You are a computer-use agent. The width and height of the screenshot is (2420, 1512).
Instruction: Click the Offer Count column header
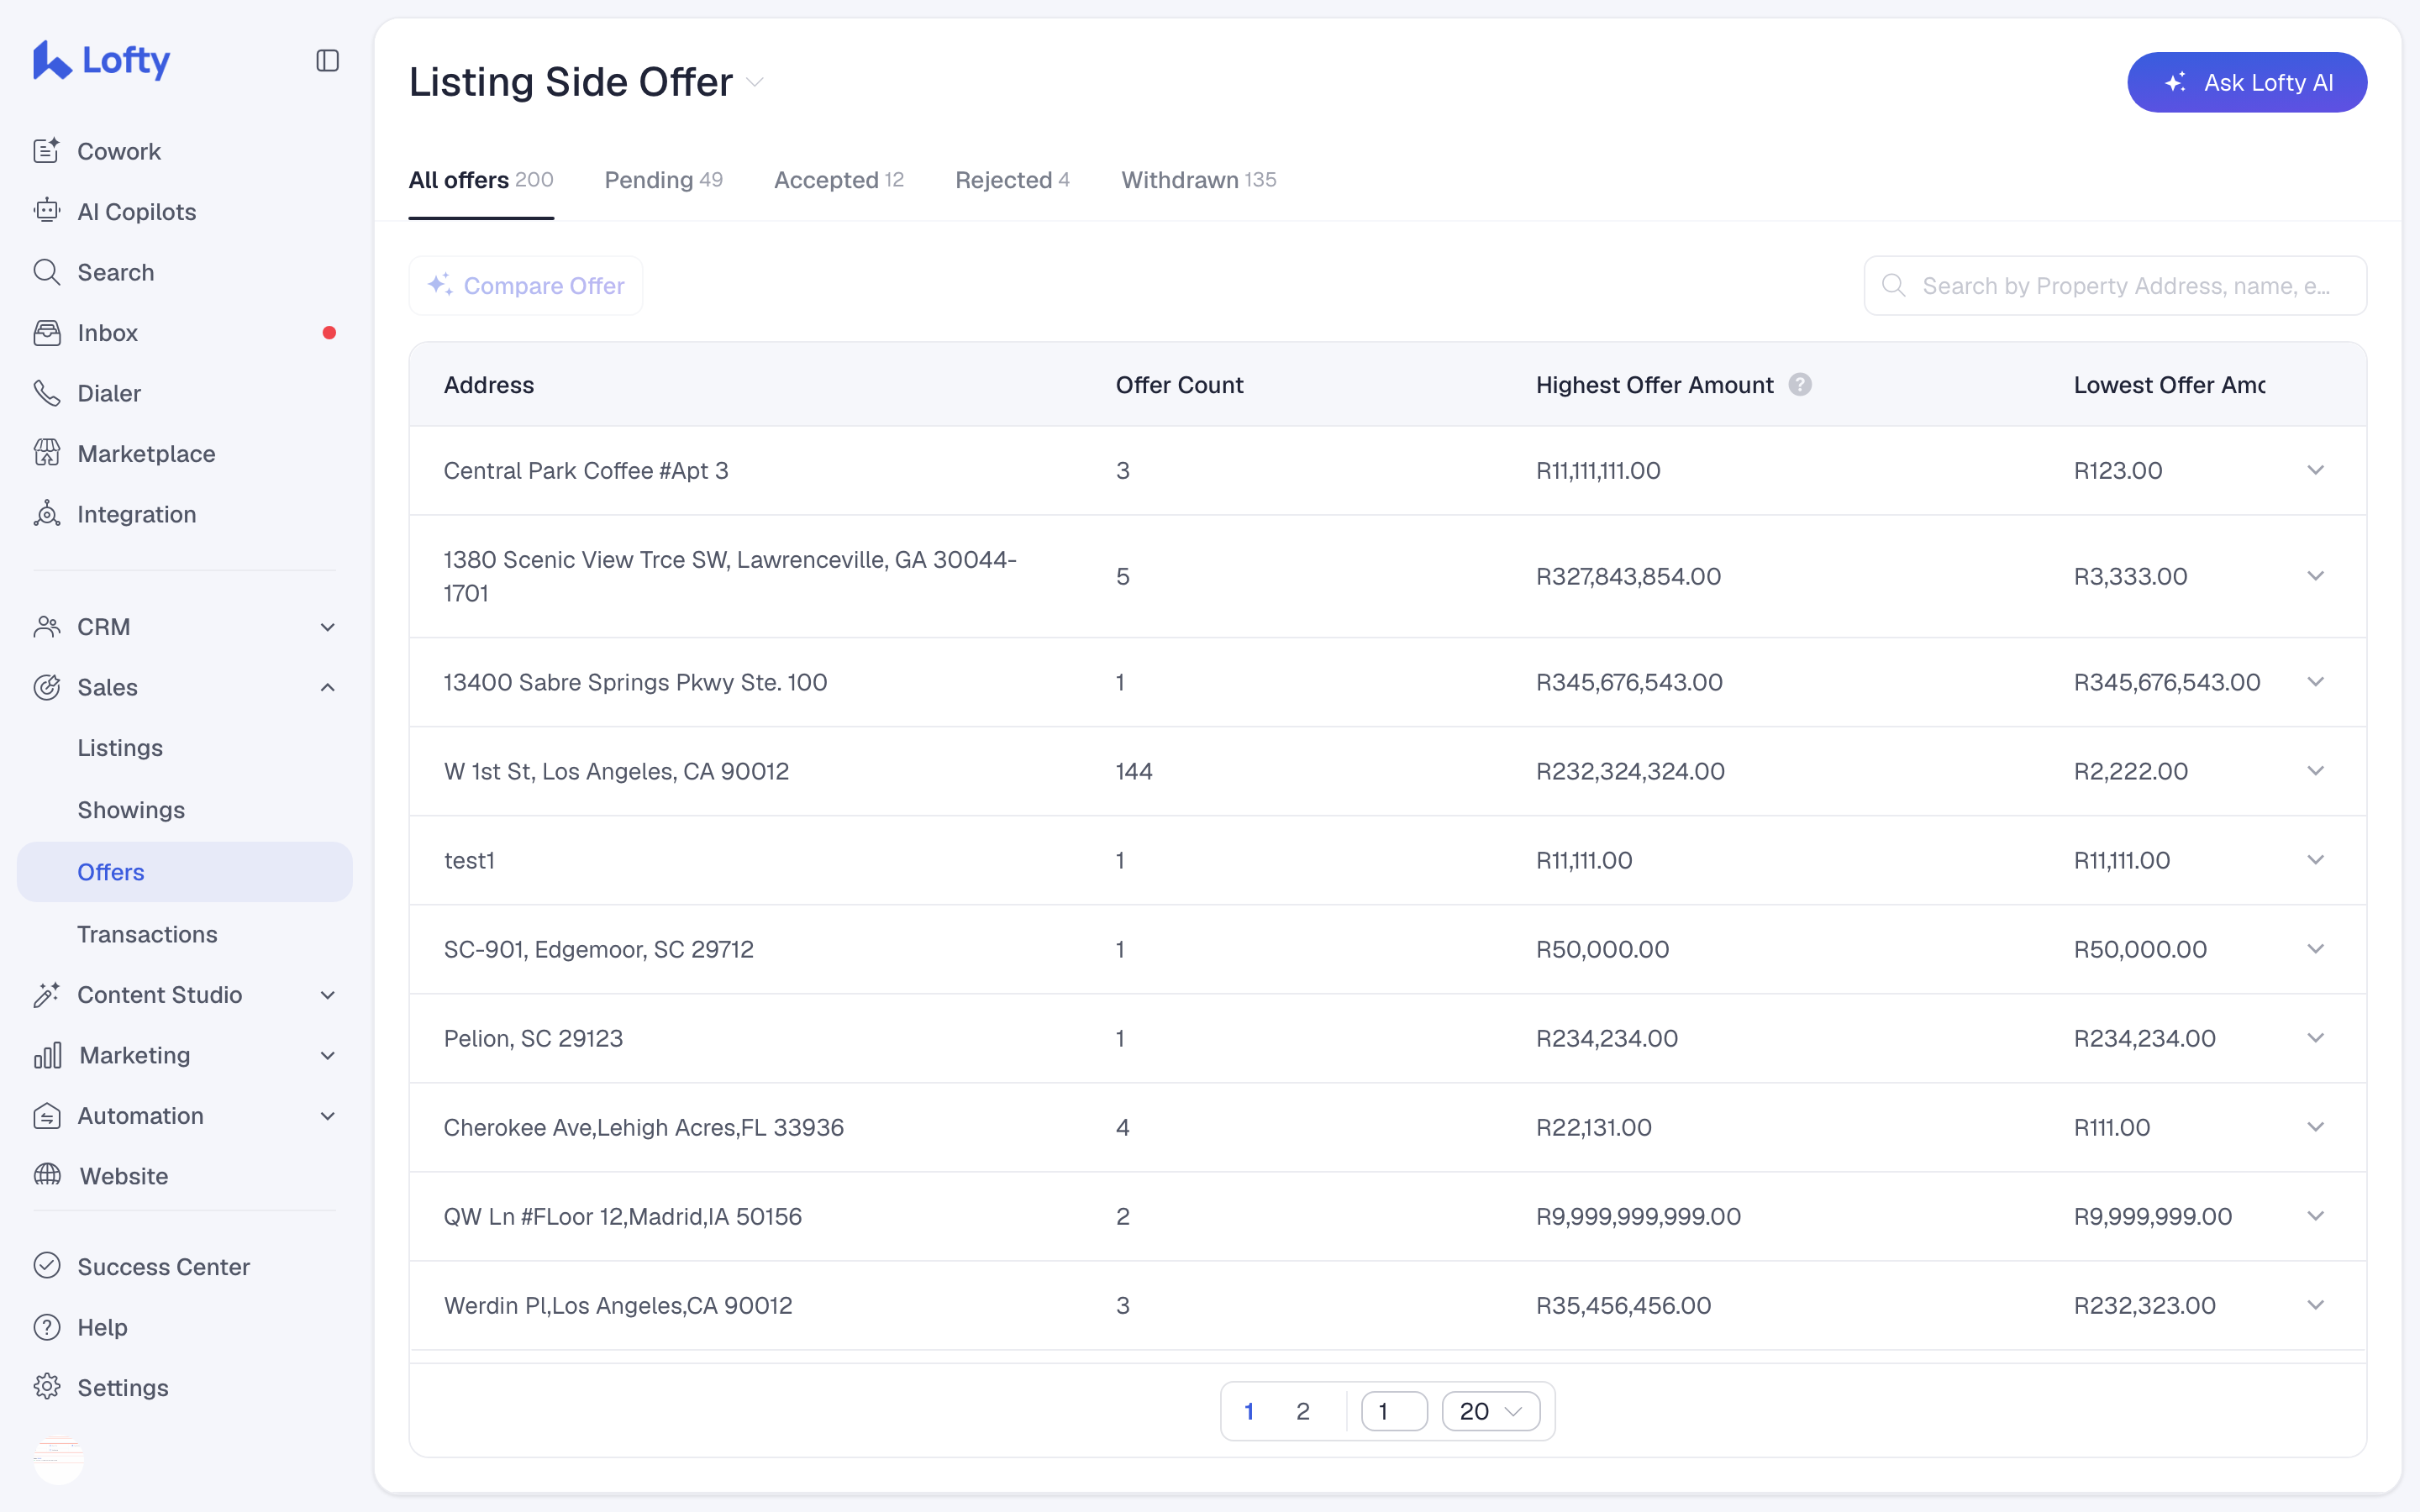[1179, 385]
